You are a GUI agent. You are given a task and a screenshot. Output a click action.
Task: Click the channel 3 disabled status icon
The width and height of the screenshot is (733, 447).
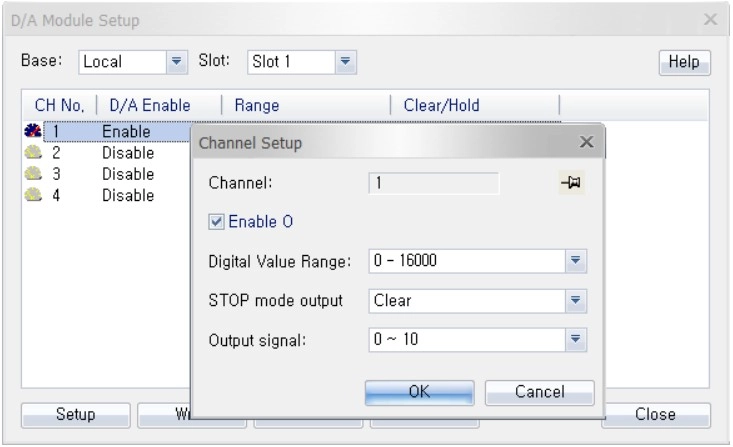[33, 174]
